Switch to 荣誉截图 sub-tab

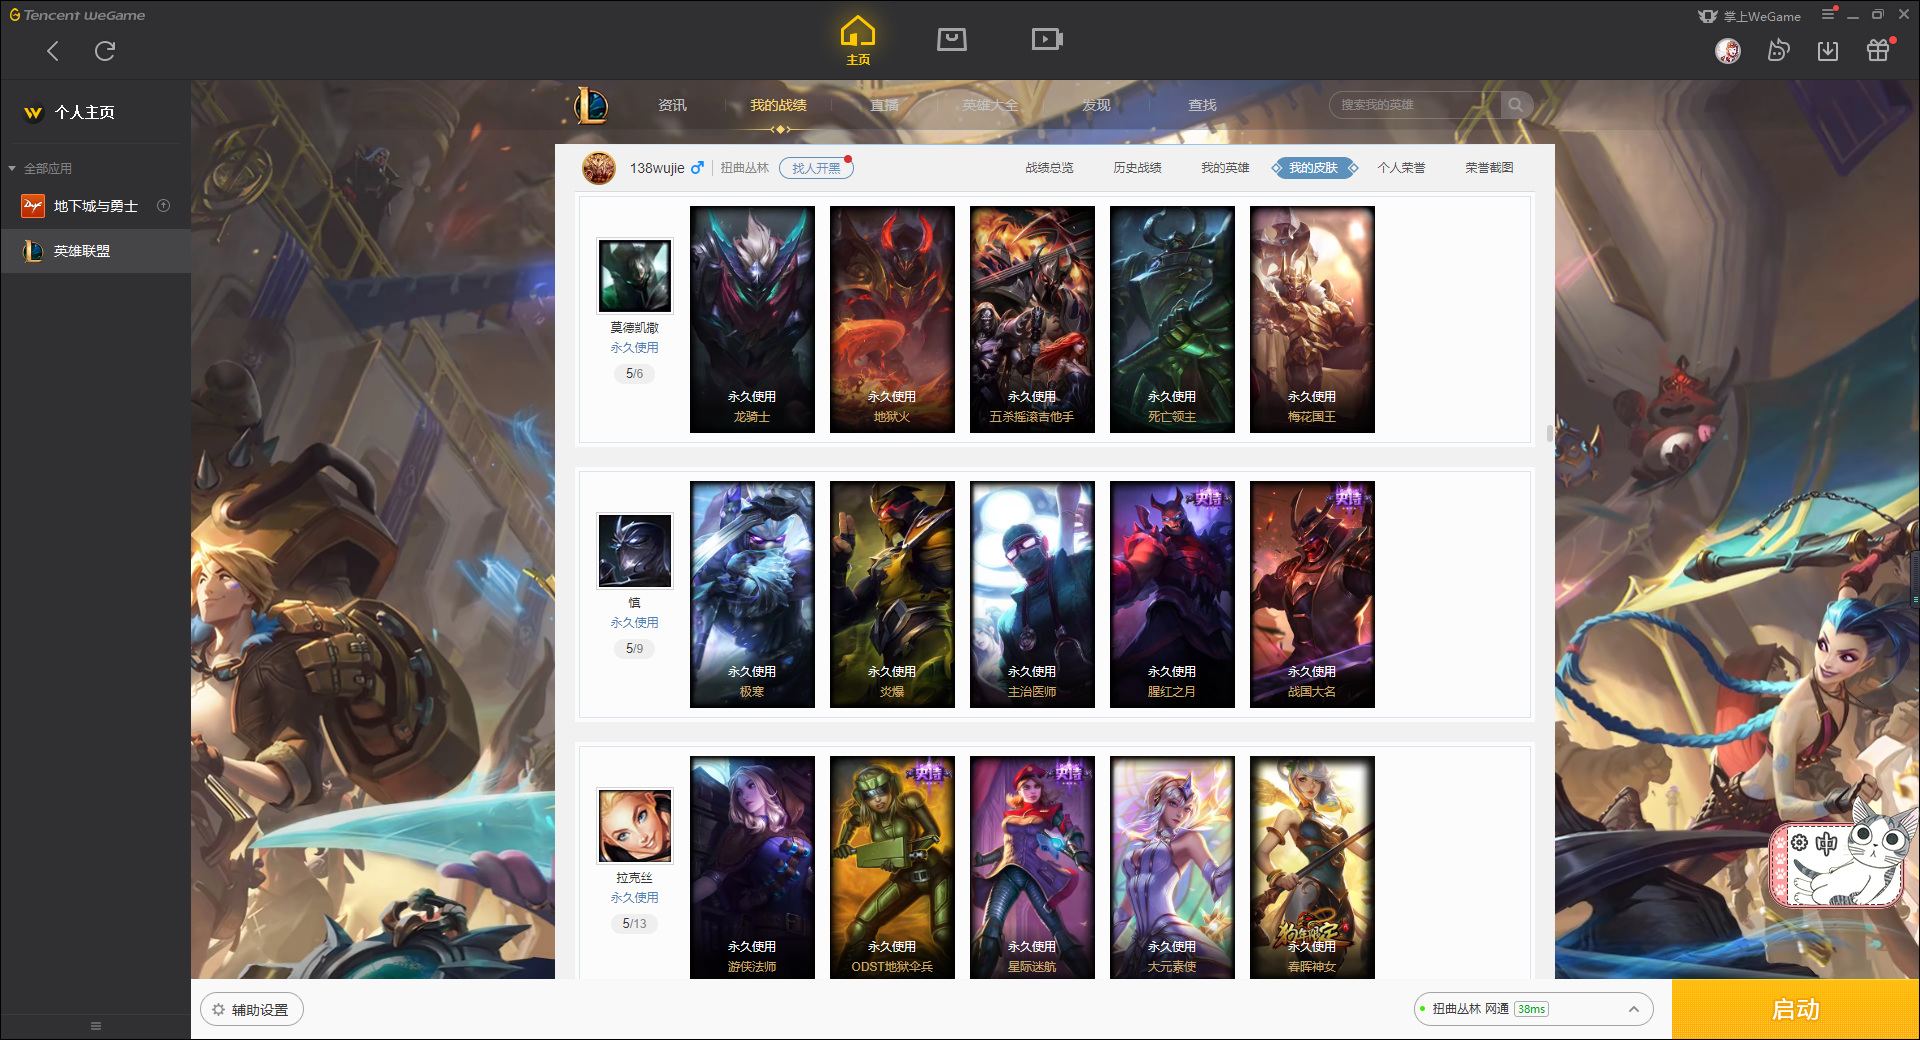tap(1489, 168)
